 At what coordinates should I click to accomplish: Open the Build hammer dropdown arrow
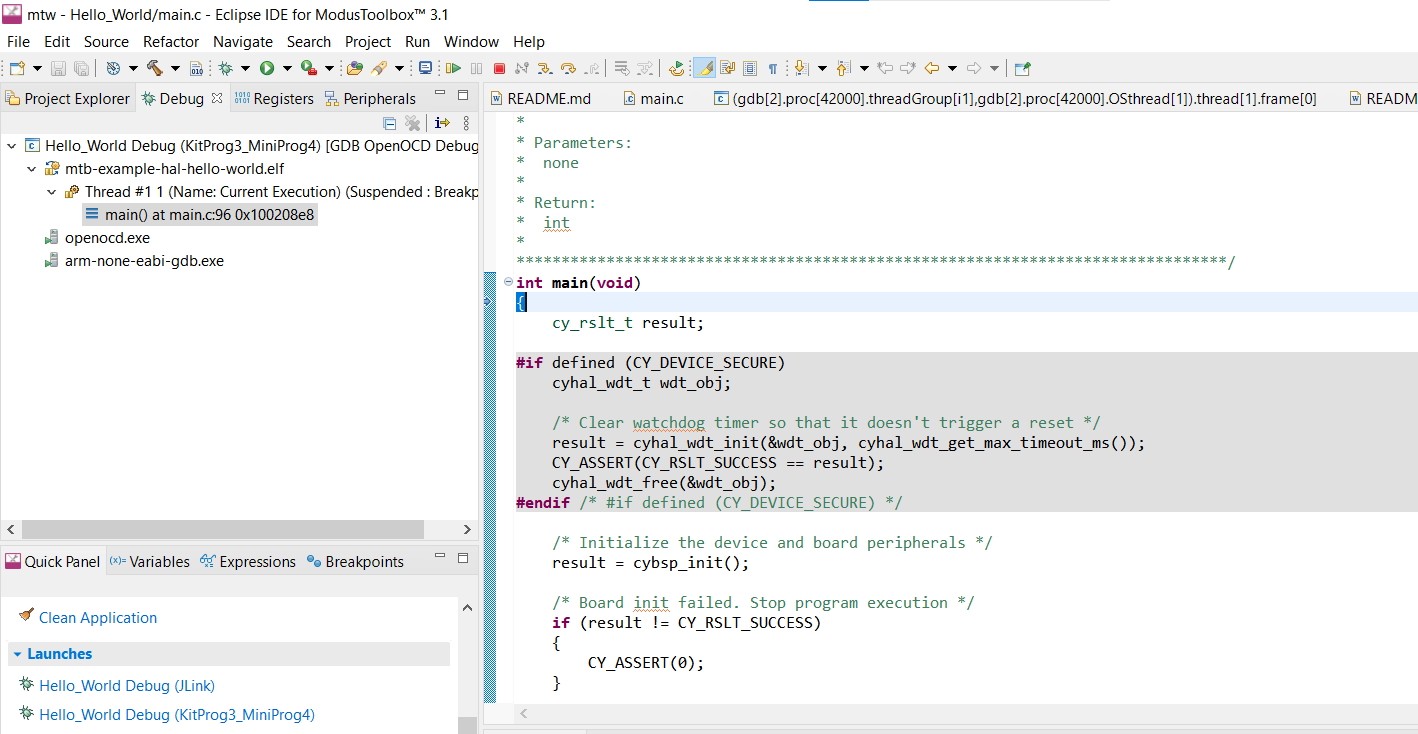175,68
